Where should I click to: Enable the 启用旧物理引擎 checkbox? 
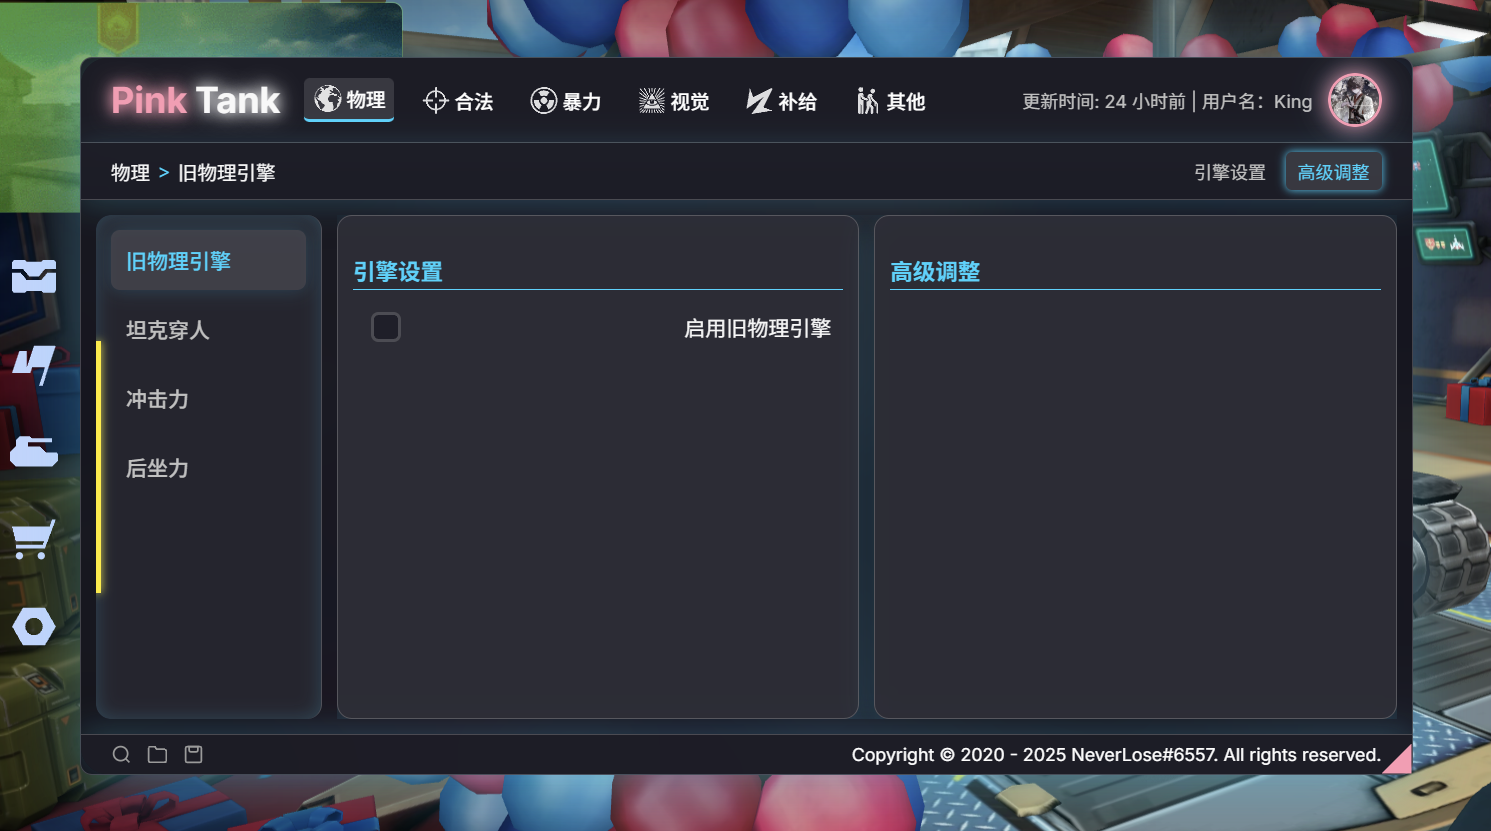pyautogui.click(x=386, y=326)
